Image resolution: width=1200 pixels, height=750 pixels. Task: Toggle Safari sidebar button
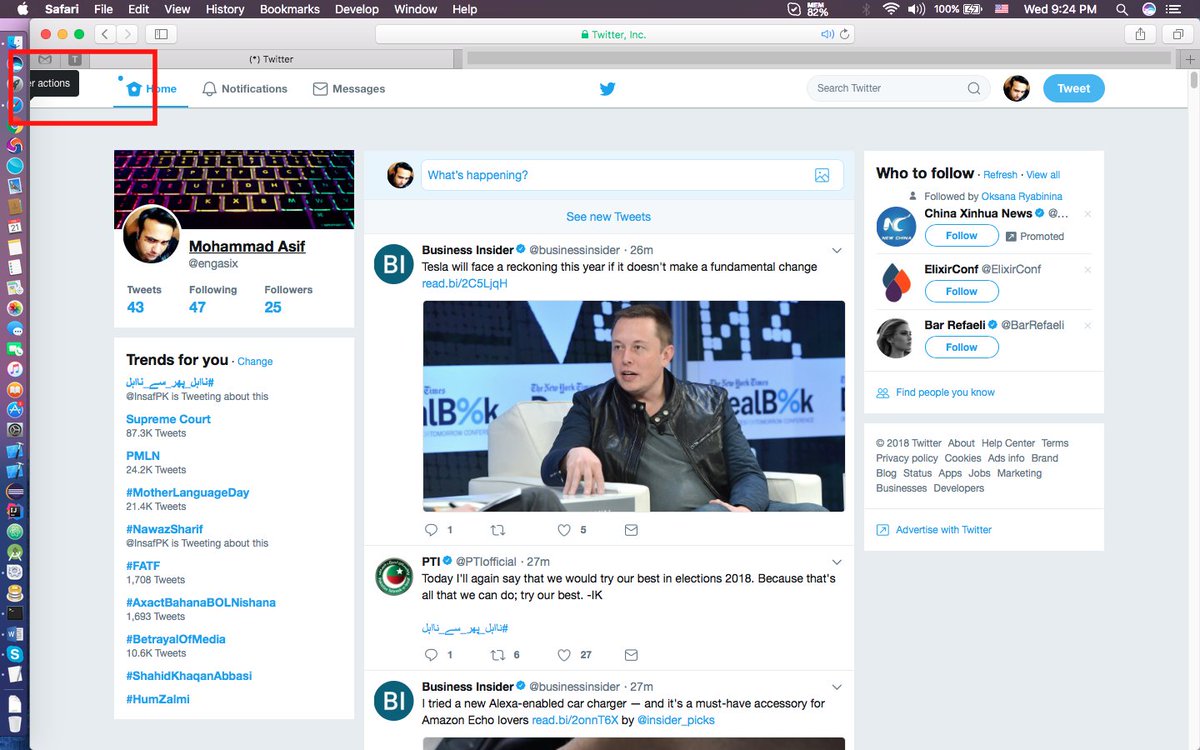[x=160, y=34]
